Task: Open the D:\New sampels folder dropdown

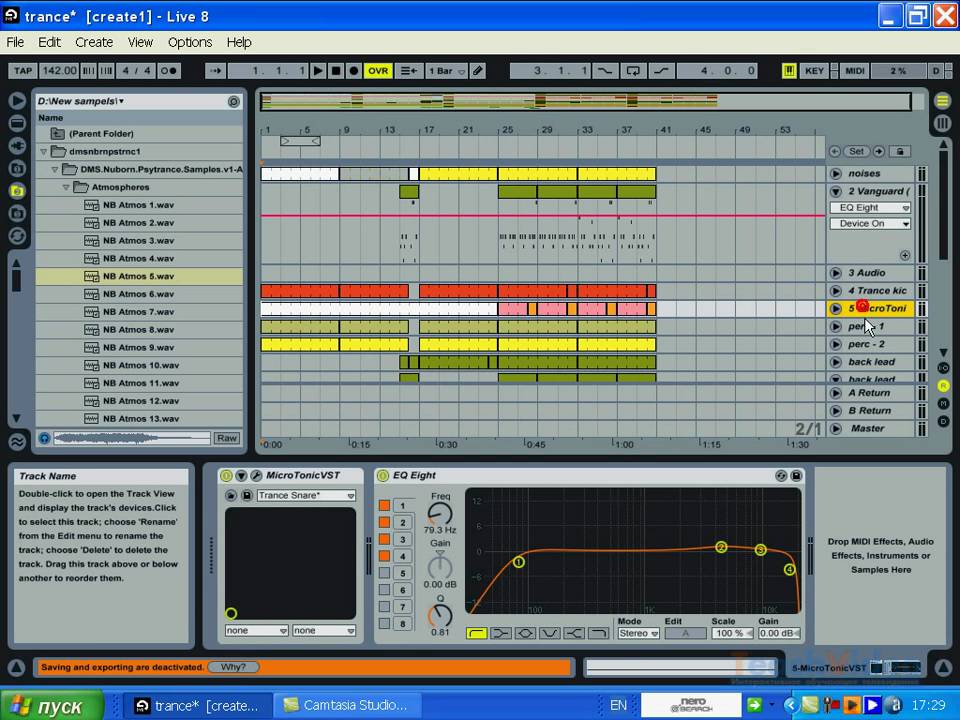Action: [81, 101]
